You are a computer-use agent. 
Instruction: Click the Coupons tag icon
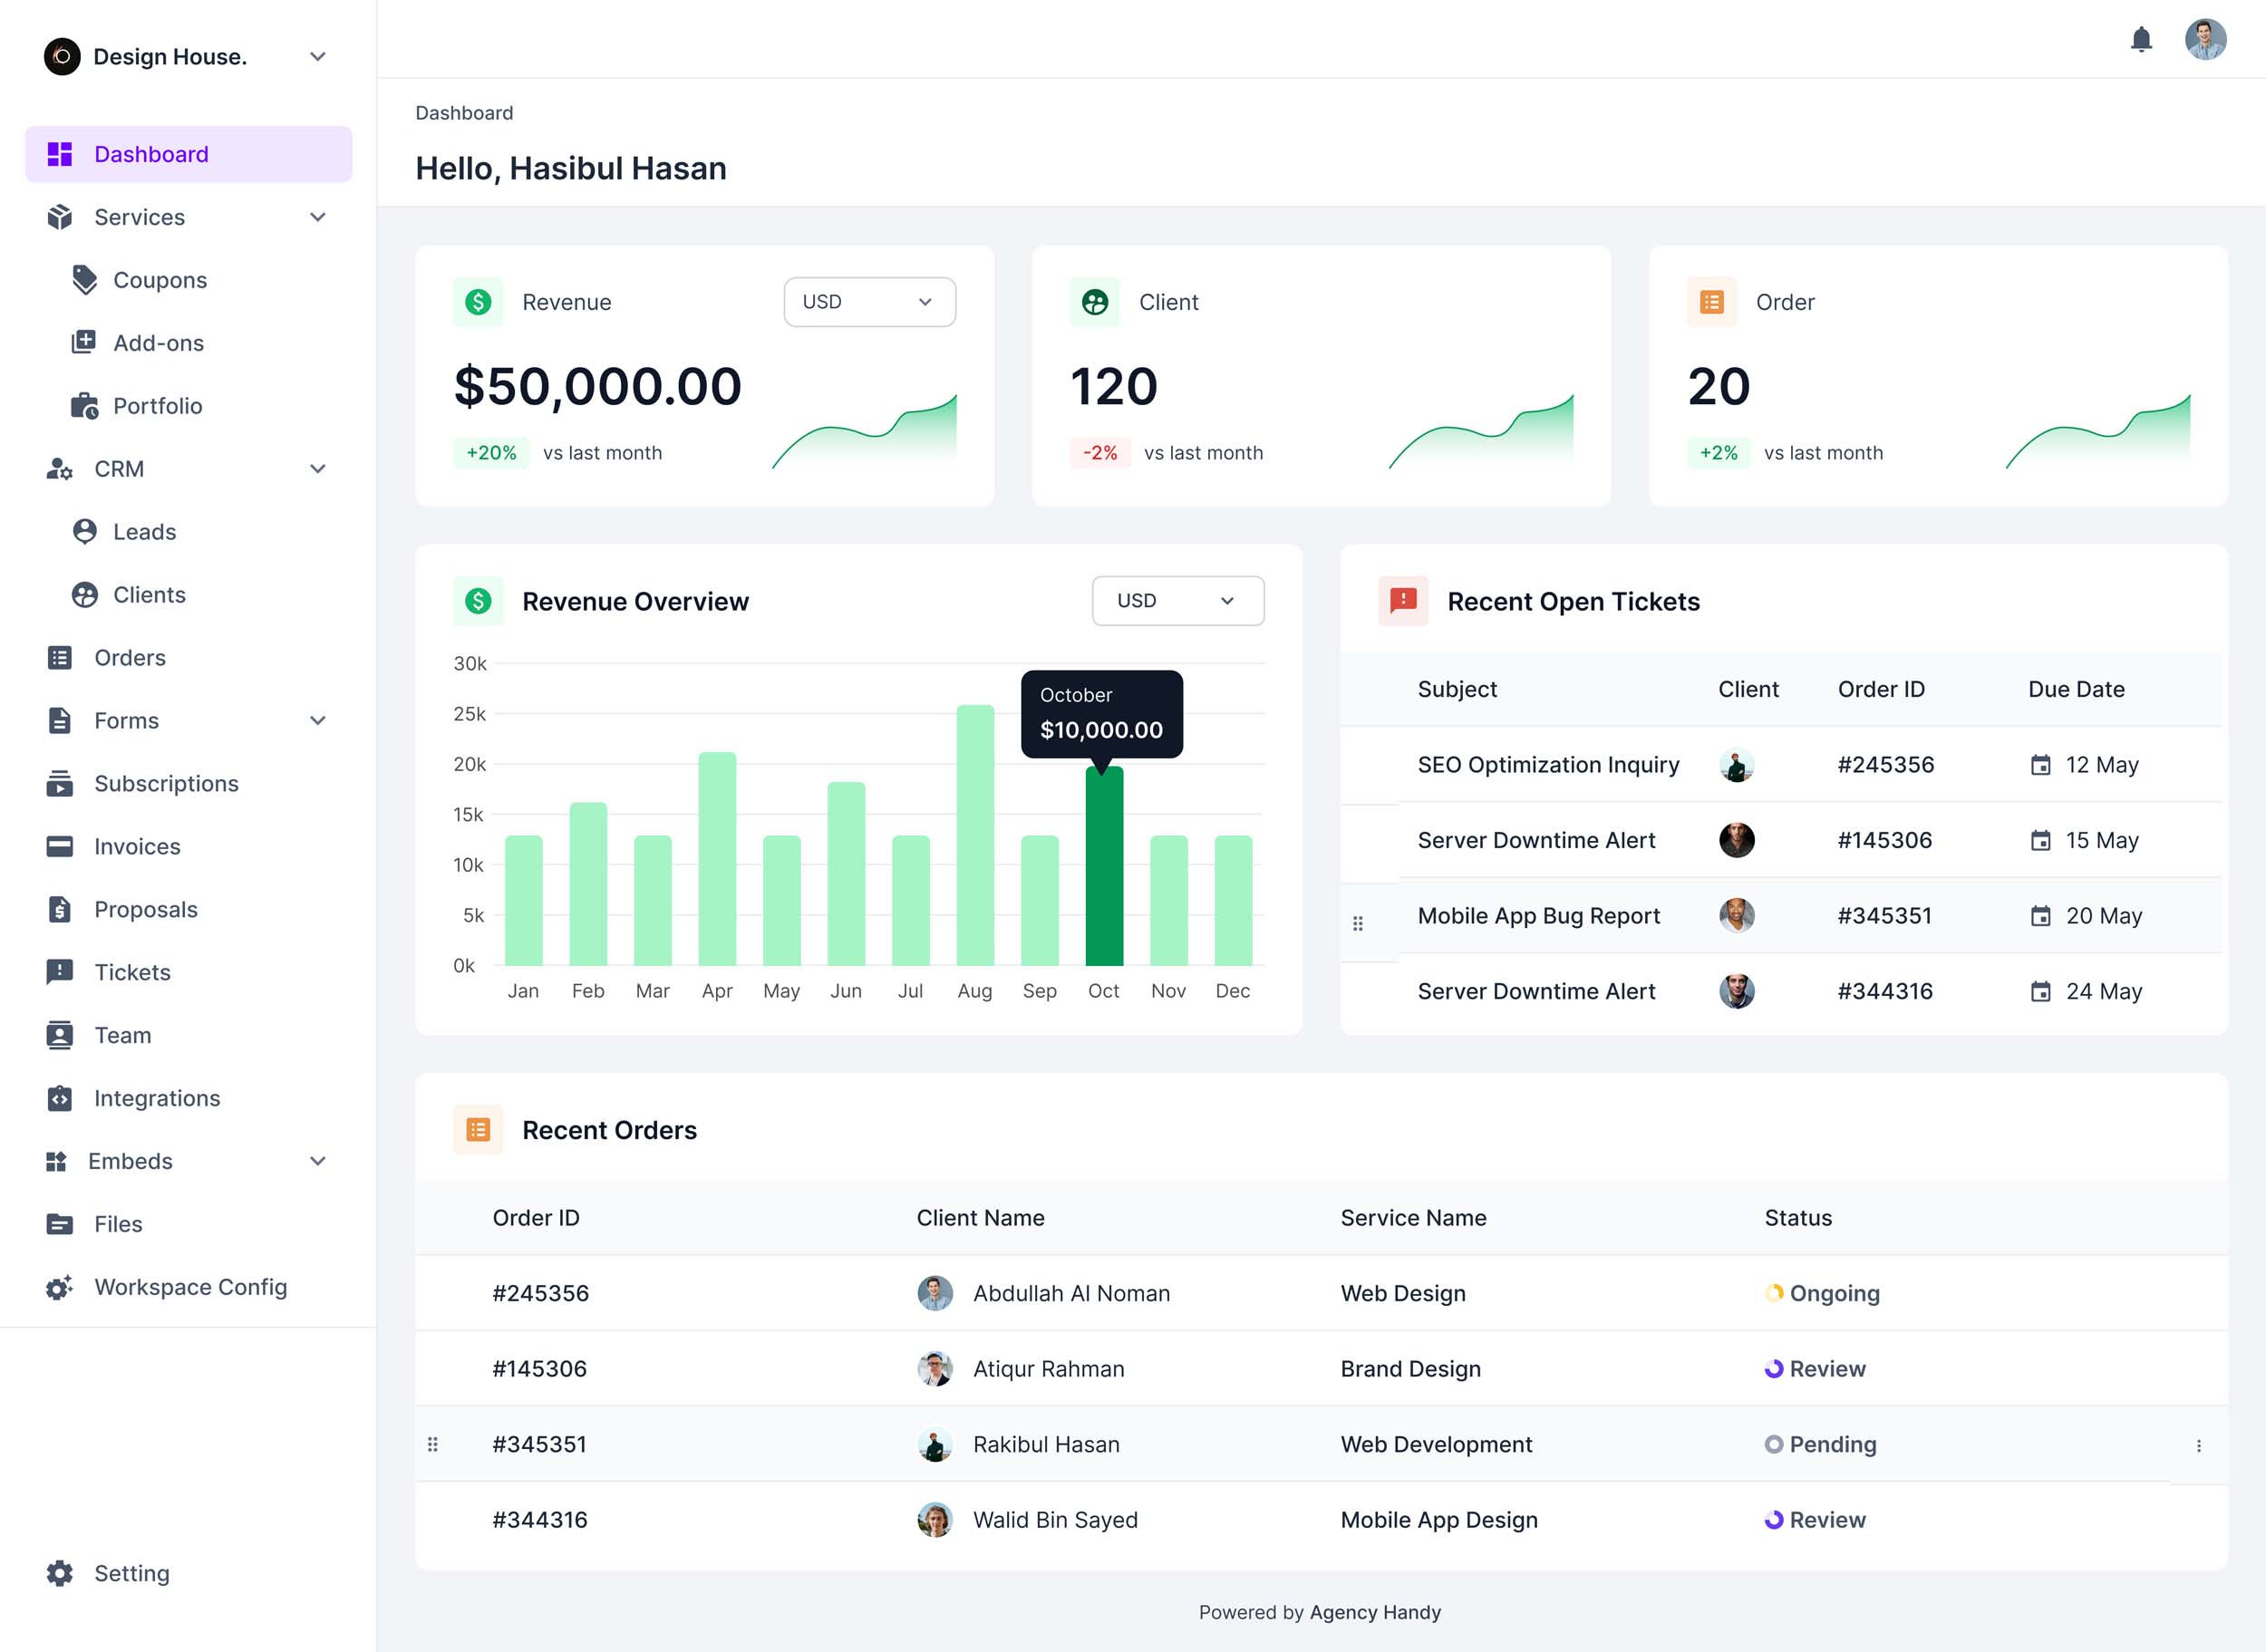(85, 280)
